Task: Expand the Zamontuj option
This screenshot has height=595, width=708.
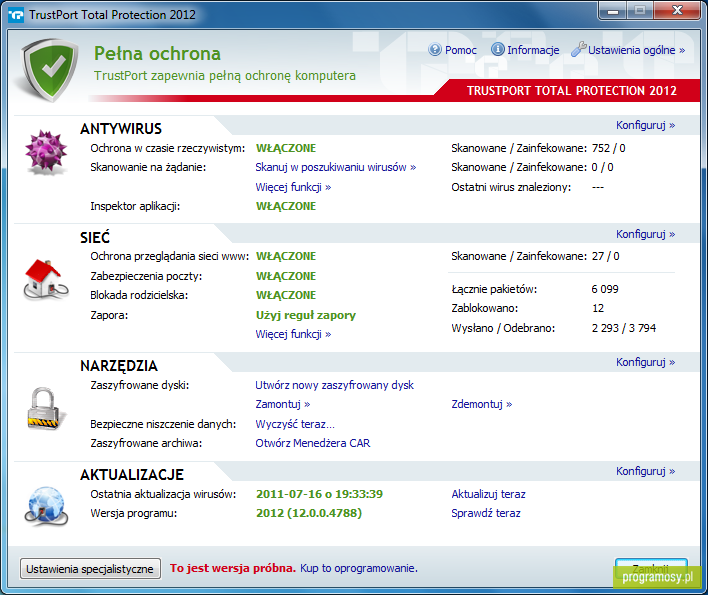Action: pos(283,404)
